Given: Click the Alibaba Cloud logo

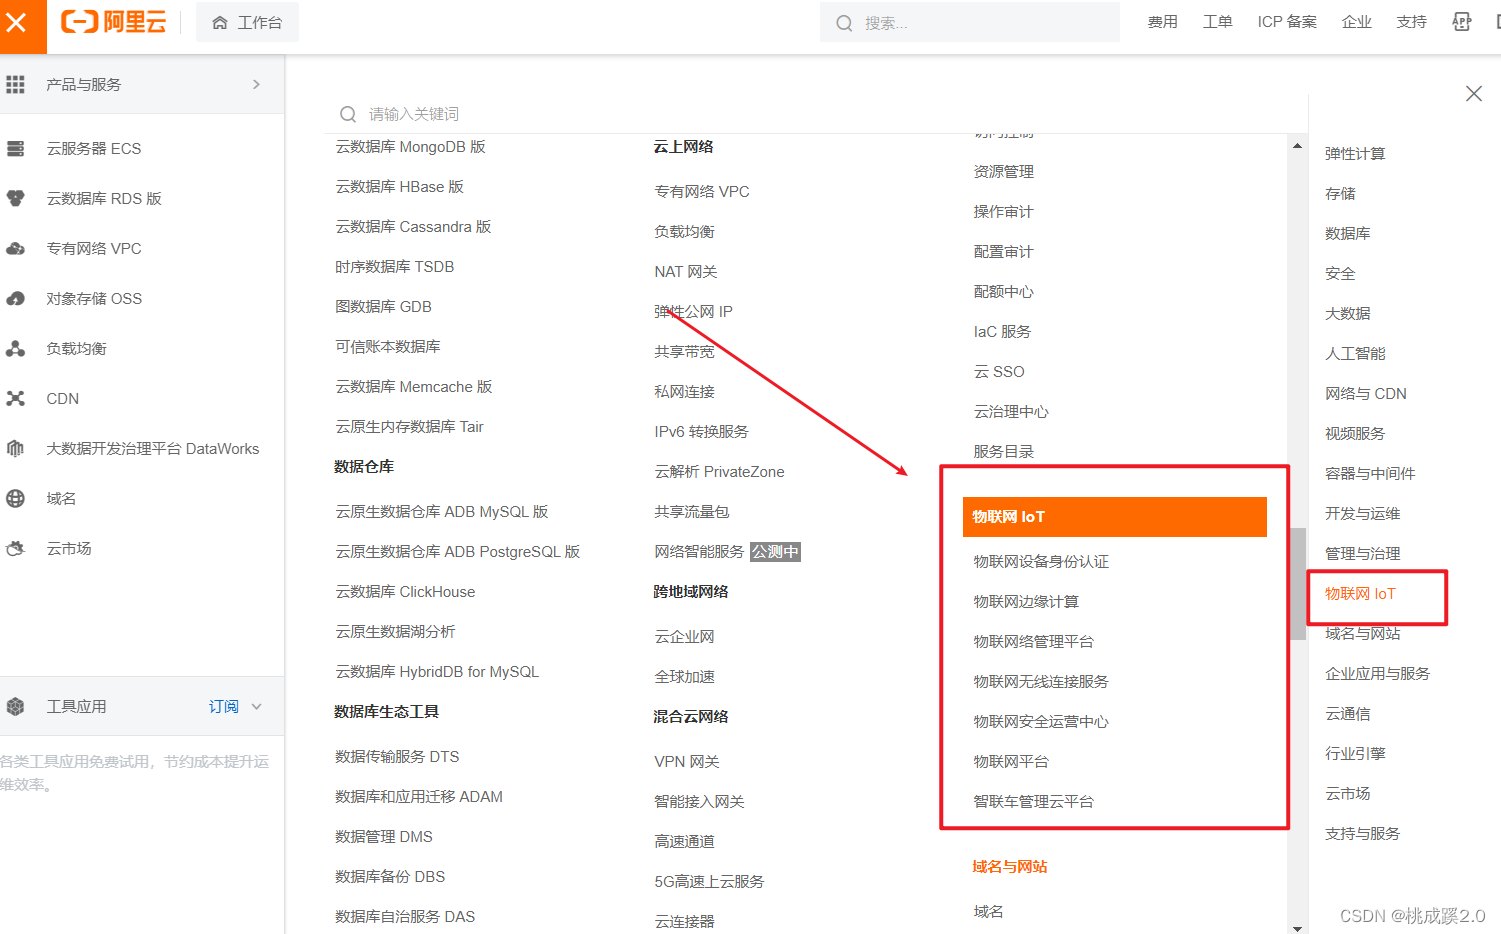Looking at the screenshot, I should (x=113, y=22).
